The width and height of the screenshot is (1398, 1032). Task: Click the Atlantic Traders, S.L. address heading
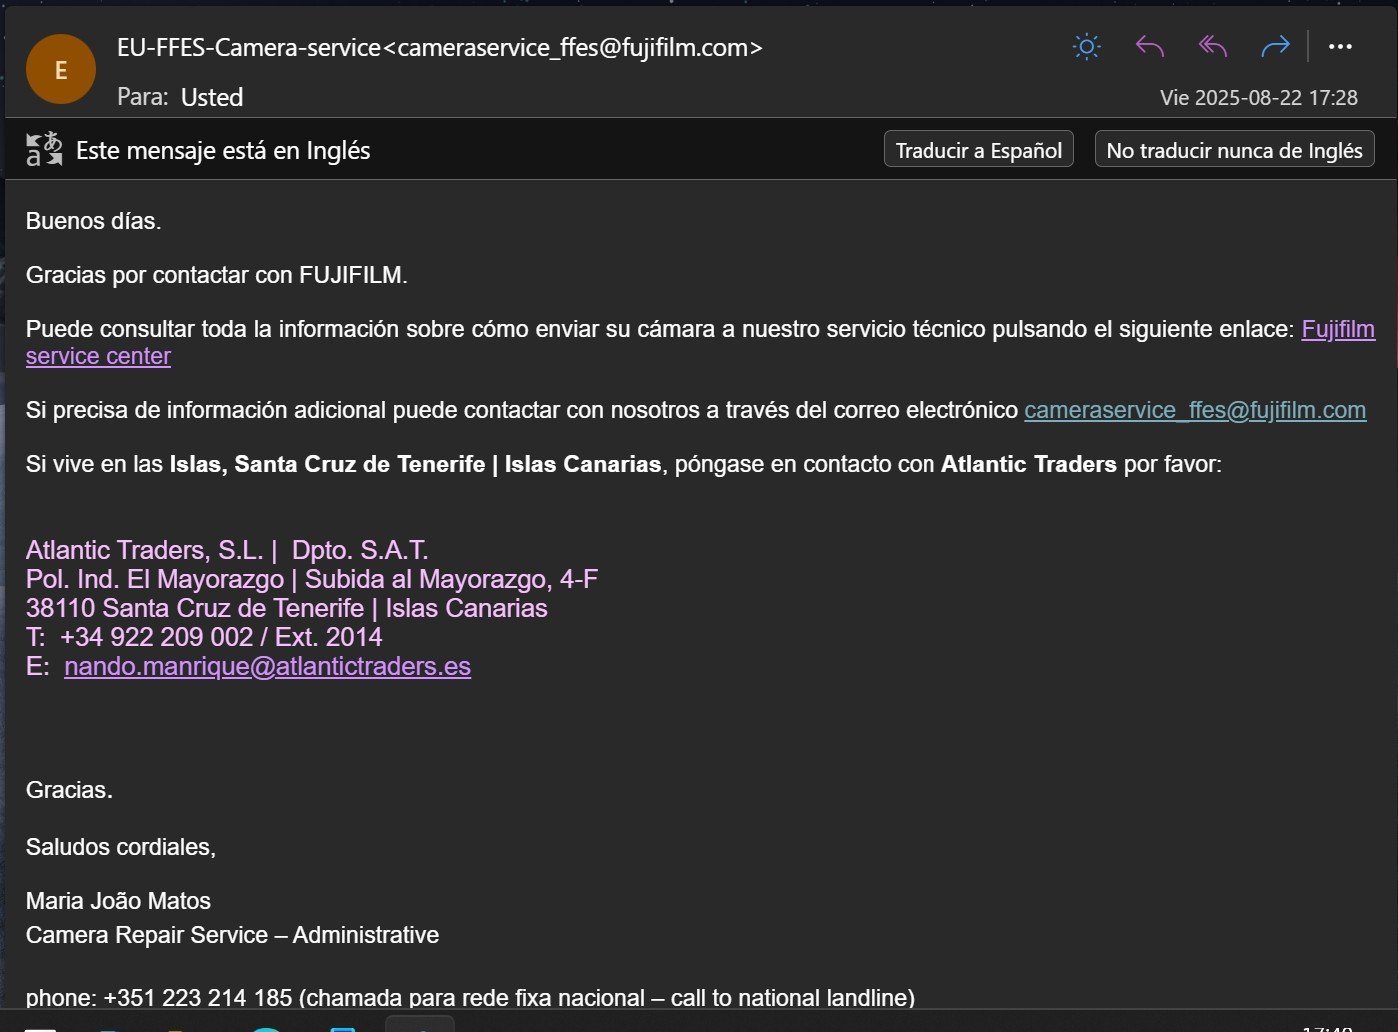(144, 550)
